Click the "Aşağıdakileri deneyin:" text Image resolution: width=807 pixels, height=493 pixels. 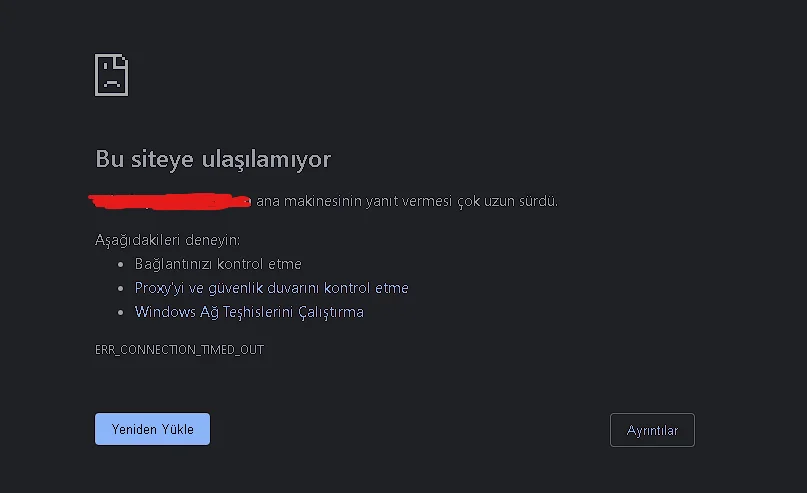point(167,240)
